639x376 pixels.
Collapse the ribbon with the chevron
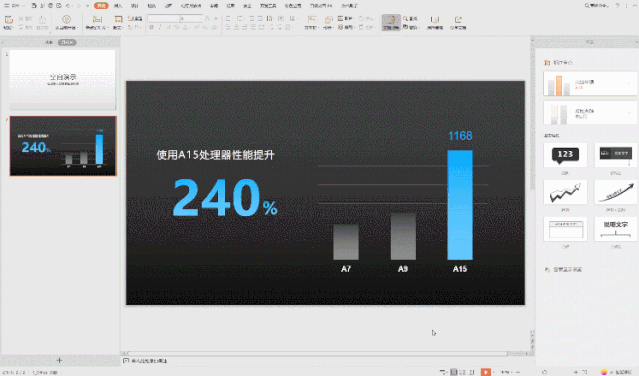coord(634,6)
